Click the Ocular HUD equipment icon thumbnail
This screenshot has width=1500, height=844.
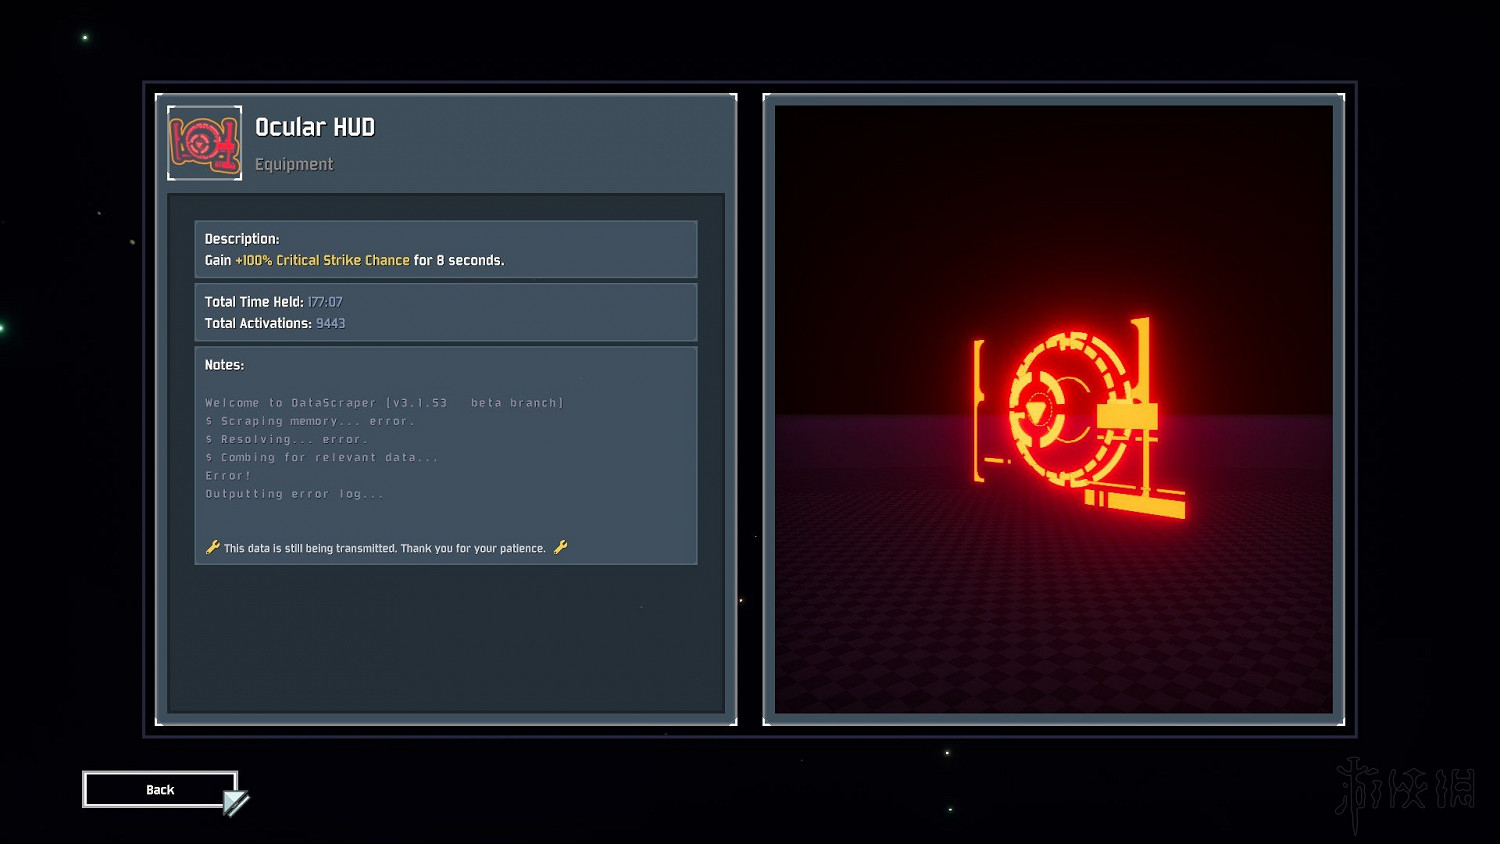tap(204, 143)
